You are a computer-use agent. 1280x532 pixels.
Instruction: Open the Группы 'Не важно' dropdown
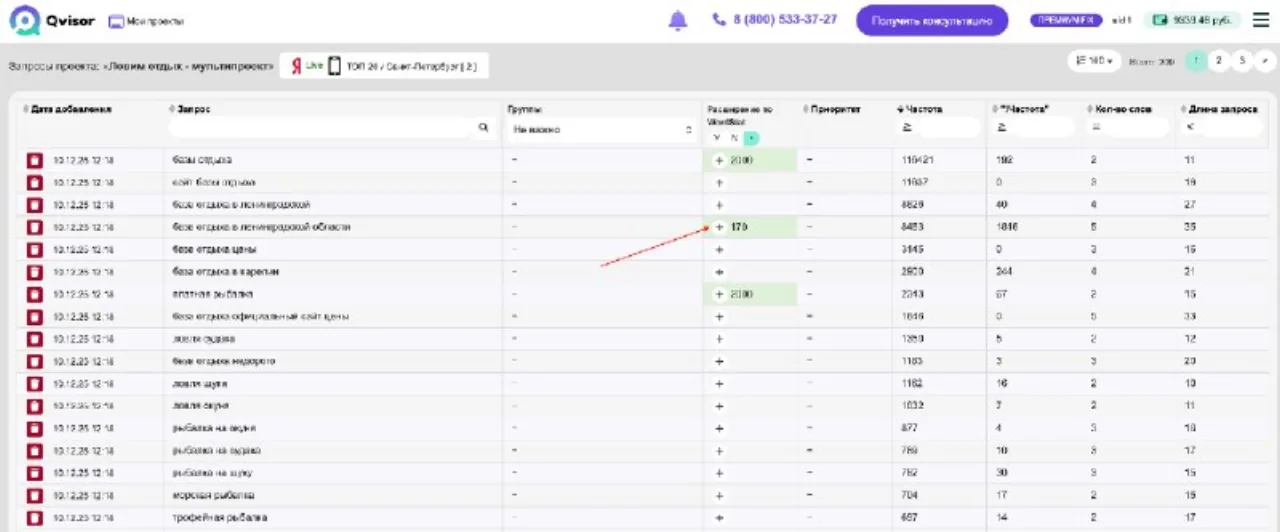coord(602,130)
